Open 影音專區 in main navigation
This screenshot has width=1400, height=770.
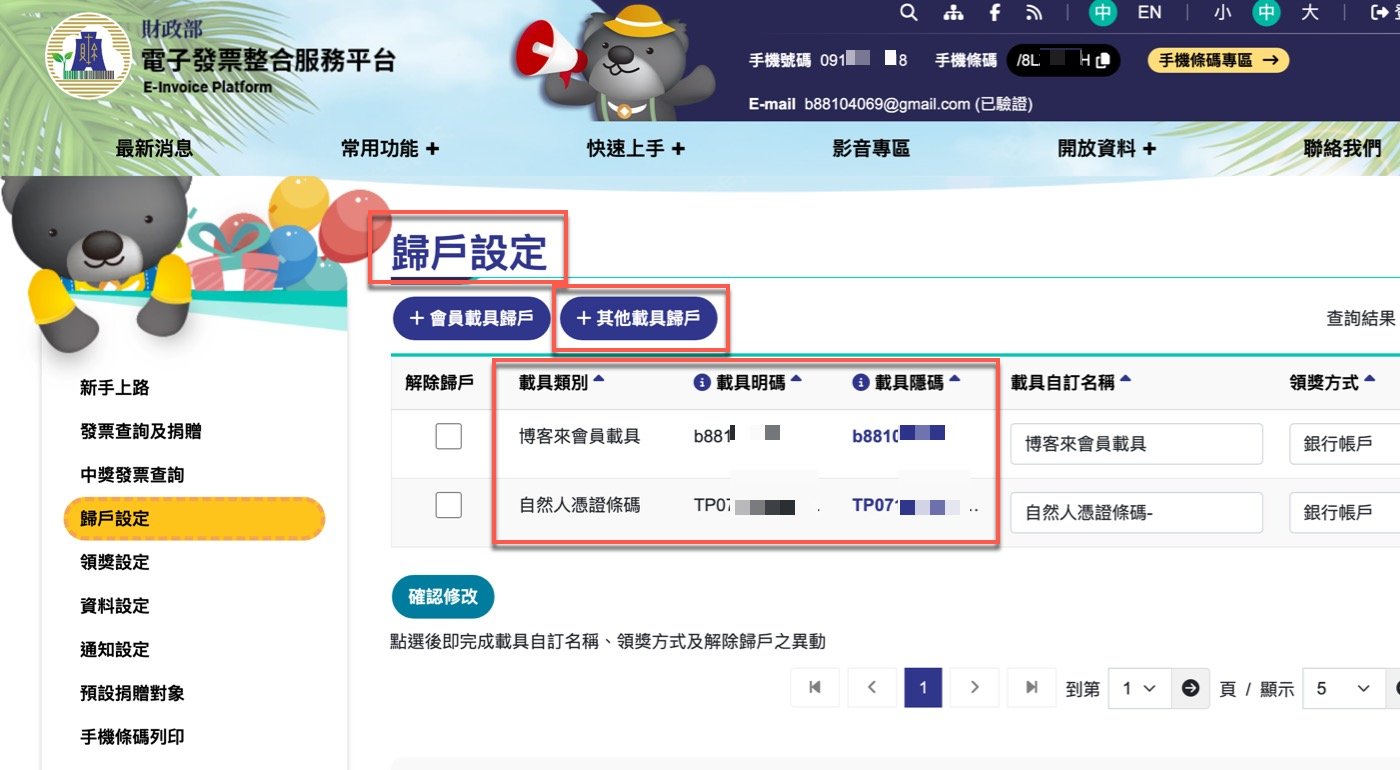[871, 149]
